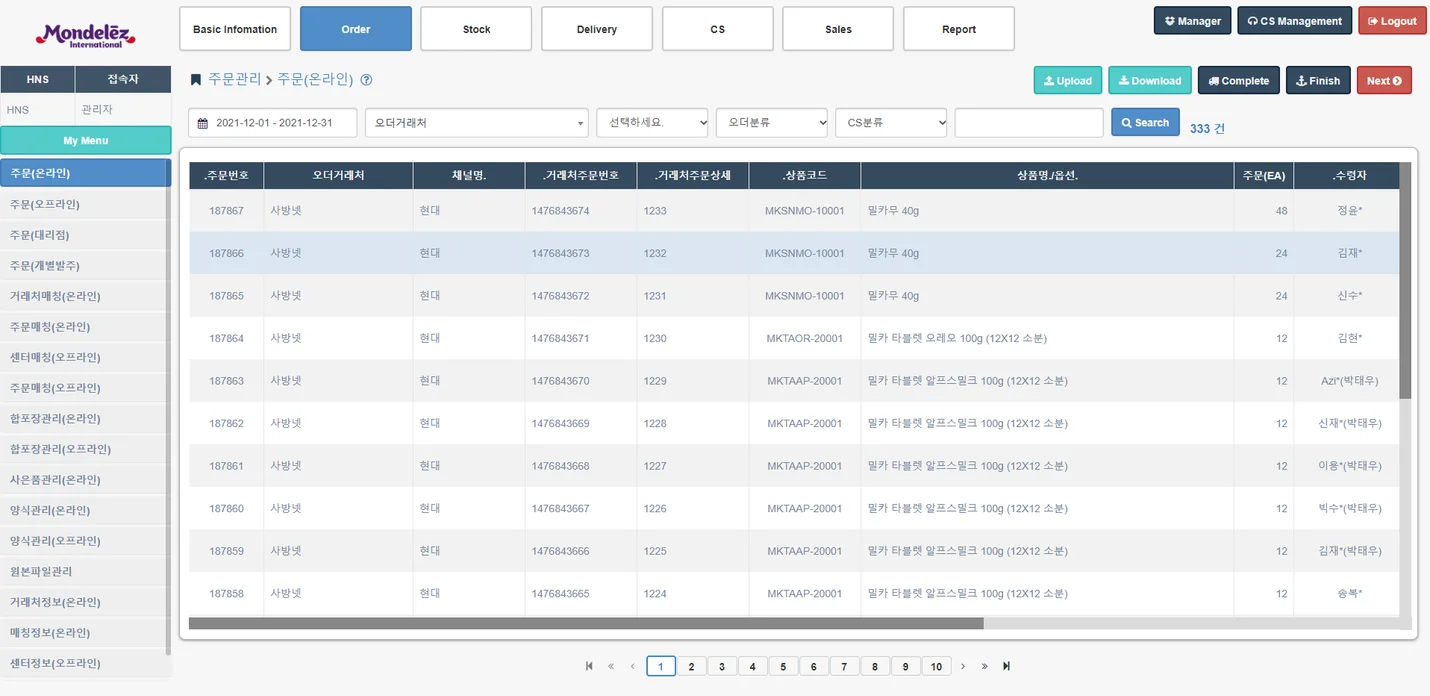Click the empty search text field

point(1028,123)
